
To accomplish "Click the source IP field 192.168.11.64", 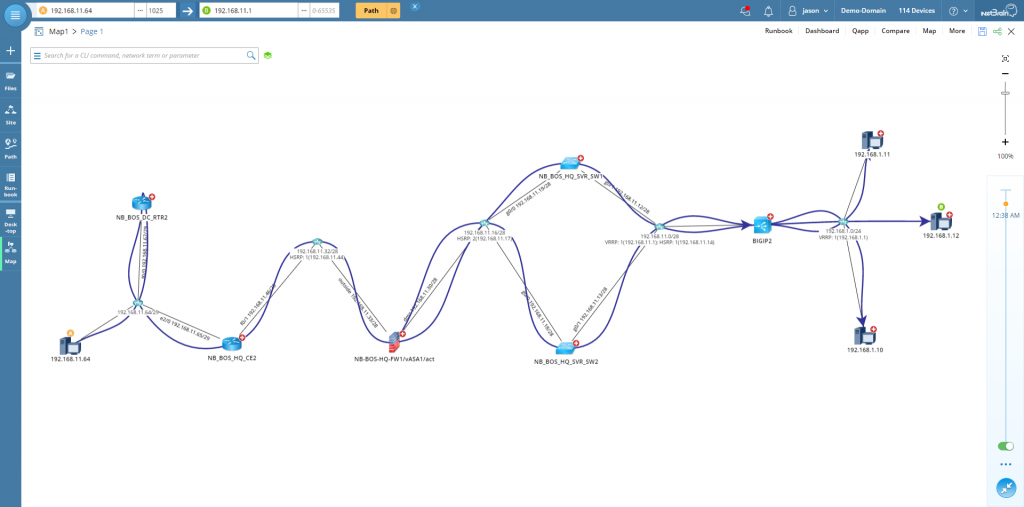I will 85,10.
